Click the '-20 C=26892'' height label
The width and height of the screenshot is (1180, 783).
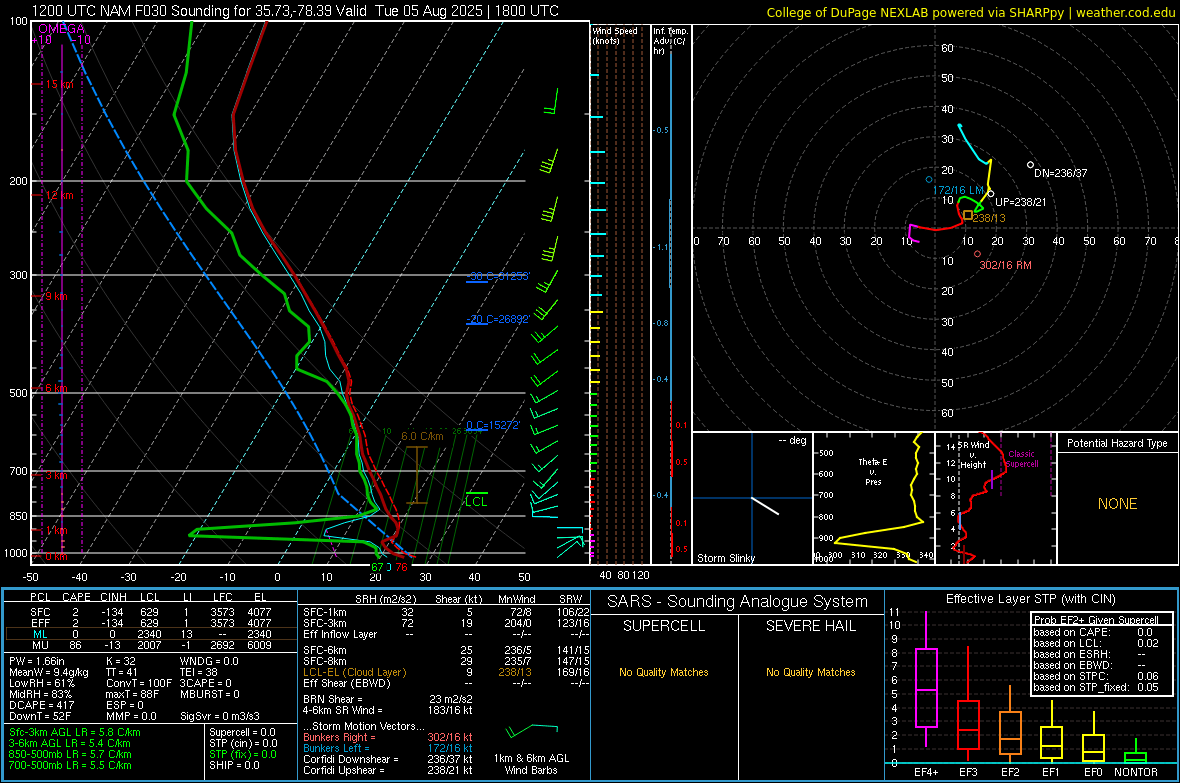click(x=498, y=319)
